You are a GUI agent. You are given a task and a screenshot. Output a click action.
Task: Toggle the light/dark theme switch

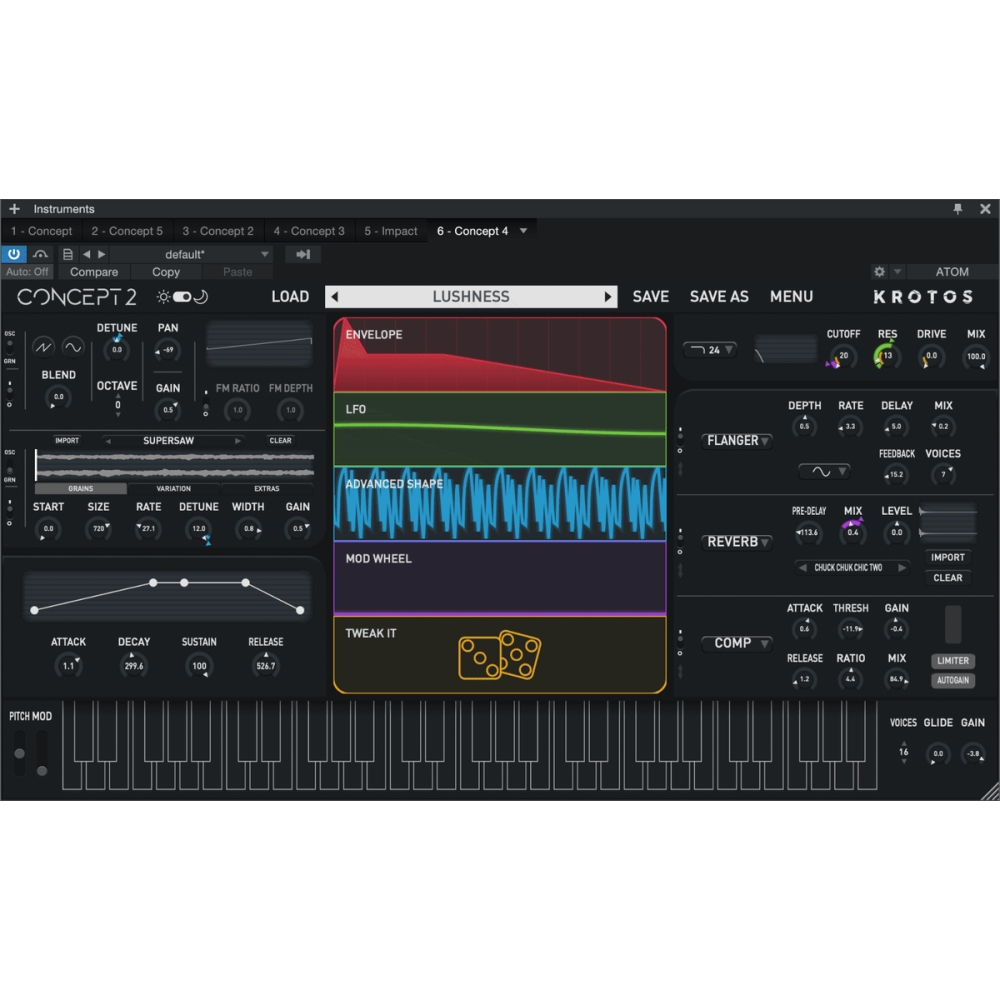coord(183,297)
